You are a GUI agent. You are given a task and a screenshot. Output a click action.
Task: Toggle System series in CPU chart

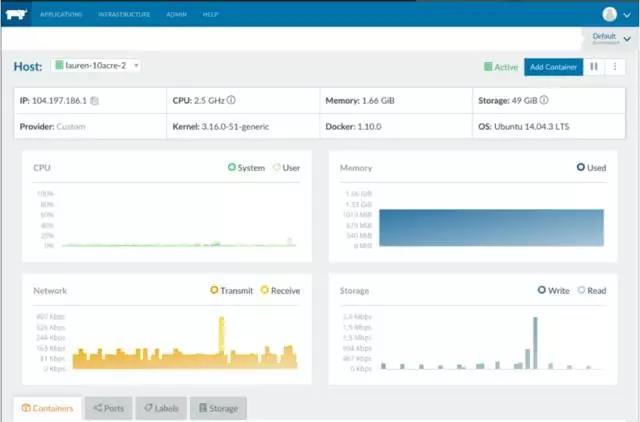pos(232,168)
